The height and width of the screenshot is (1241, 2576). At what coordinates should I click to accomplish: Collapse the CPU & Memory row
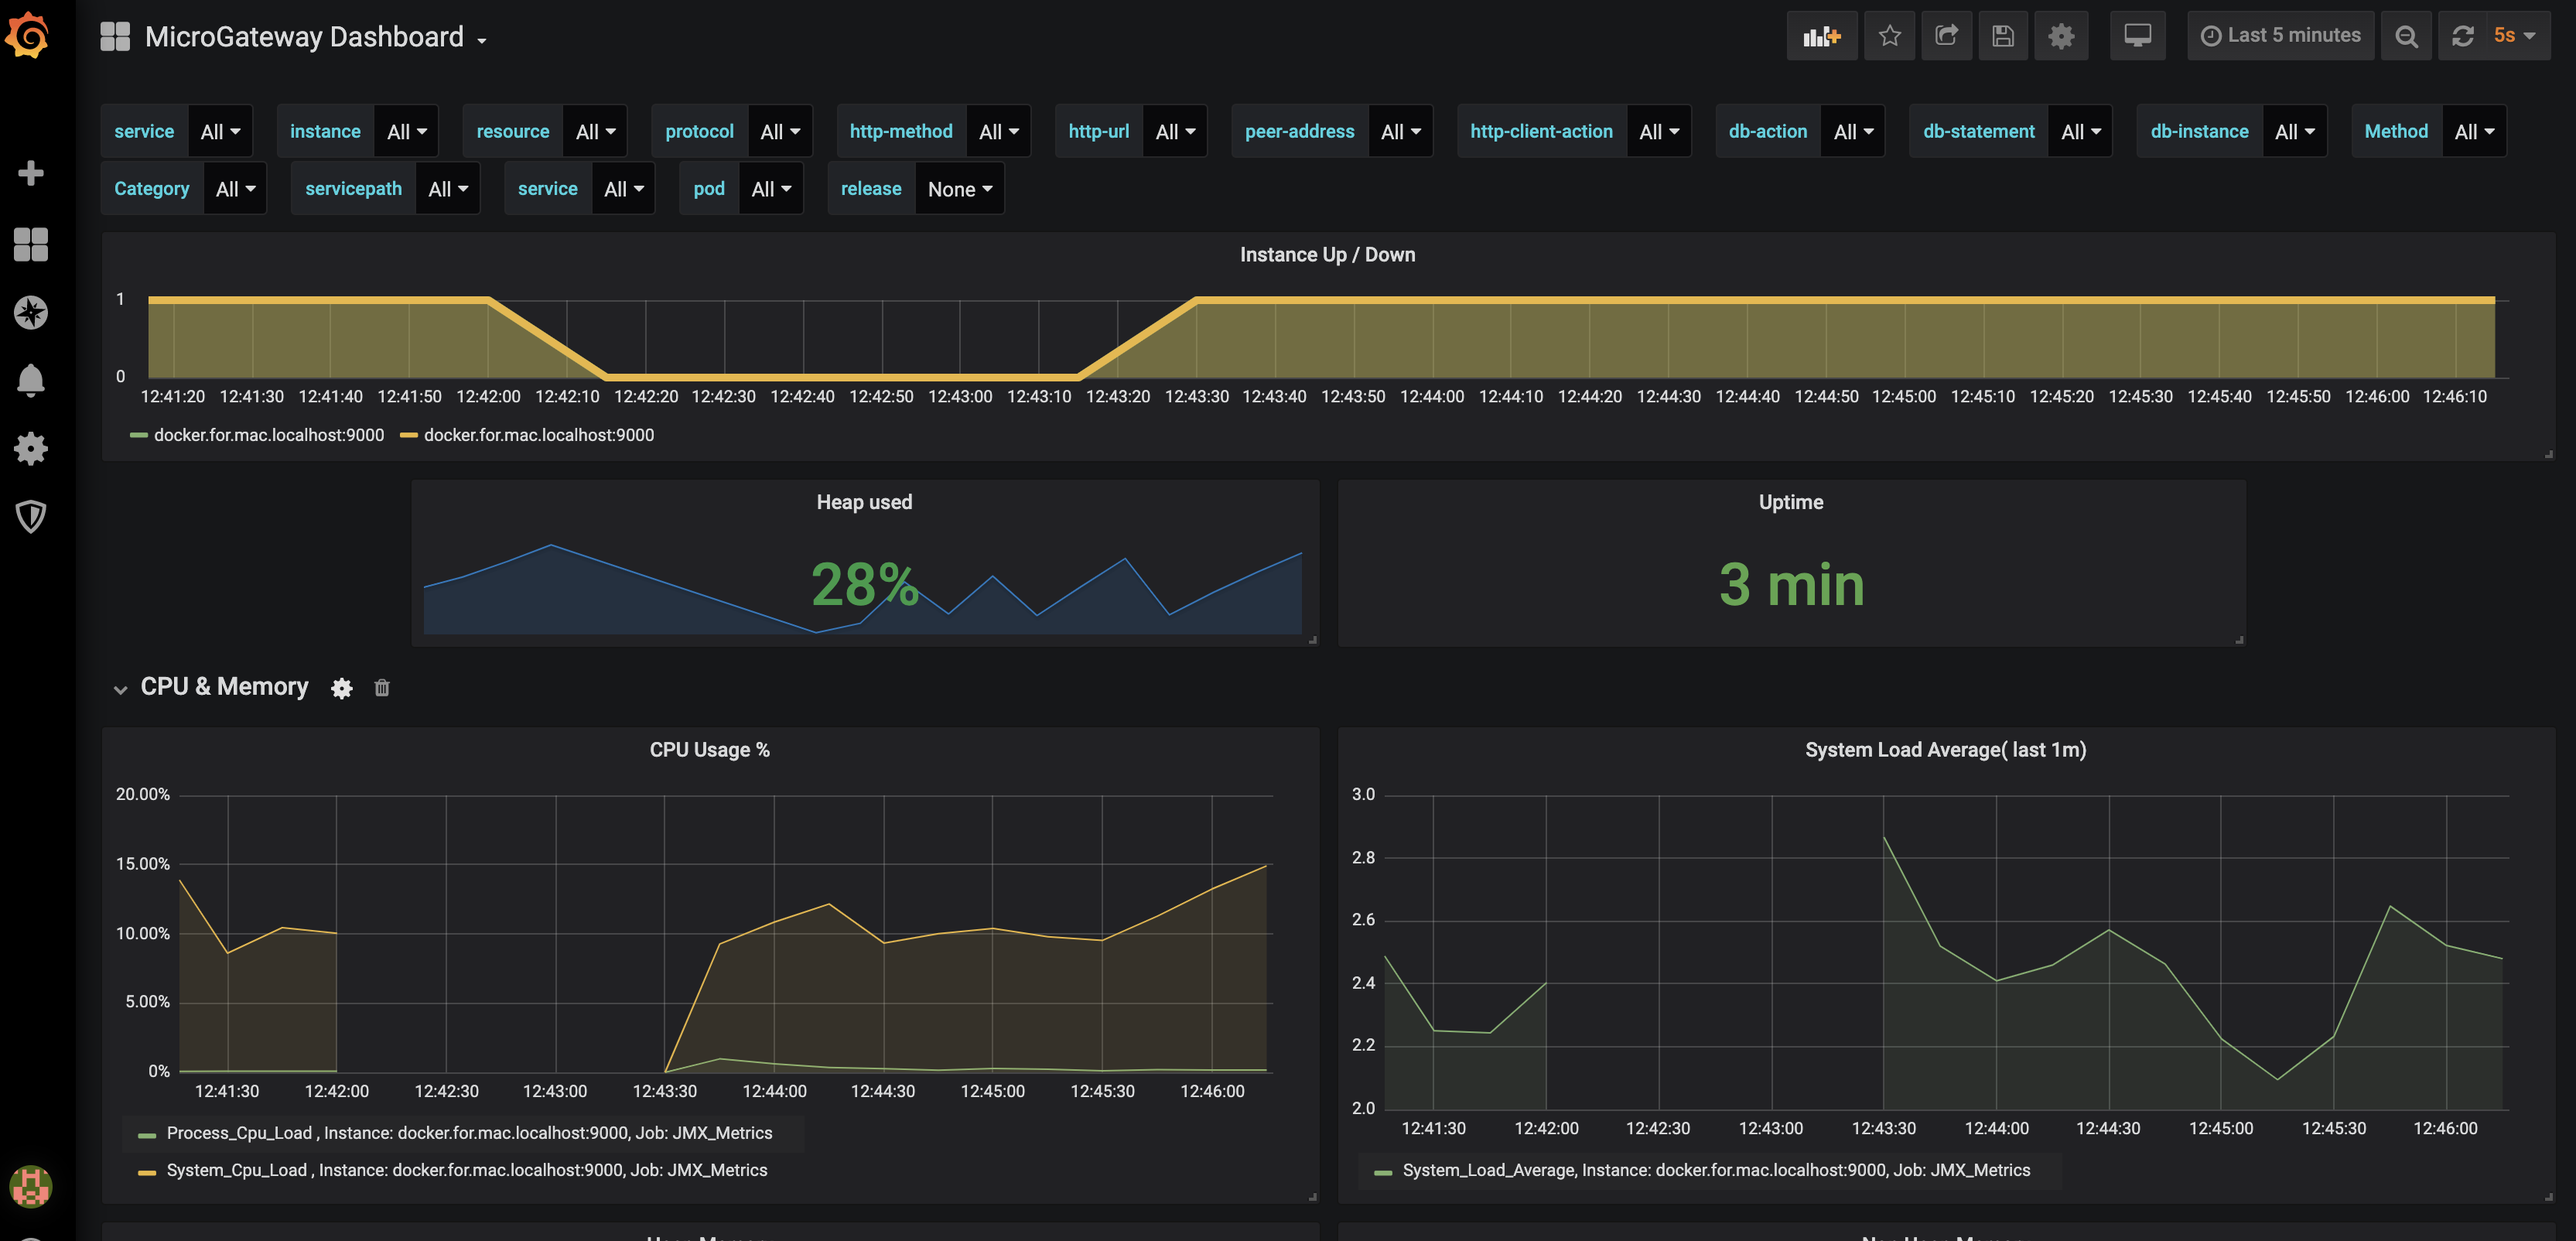121,689
